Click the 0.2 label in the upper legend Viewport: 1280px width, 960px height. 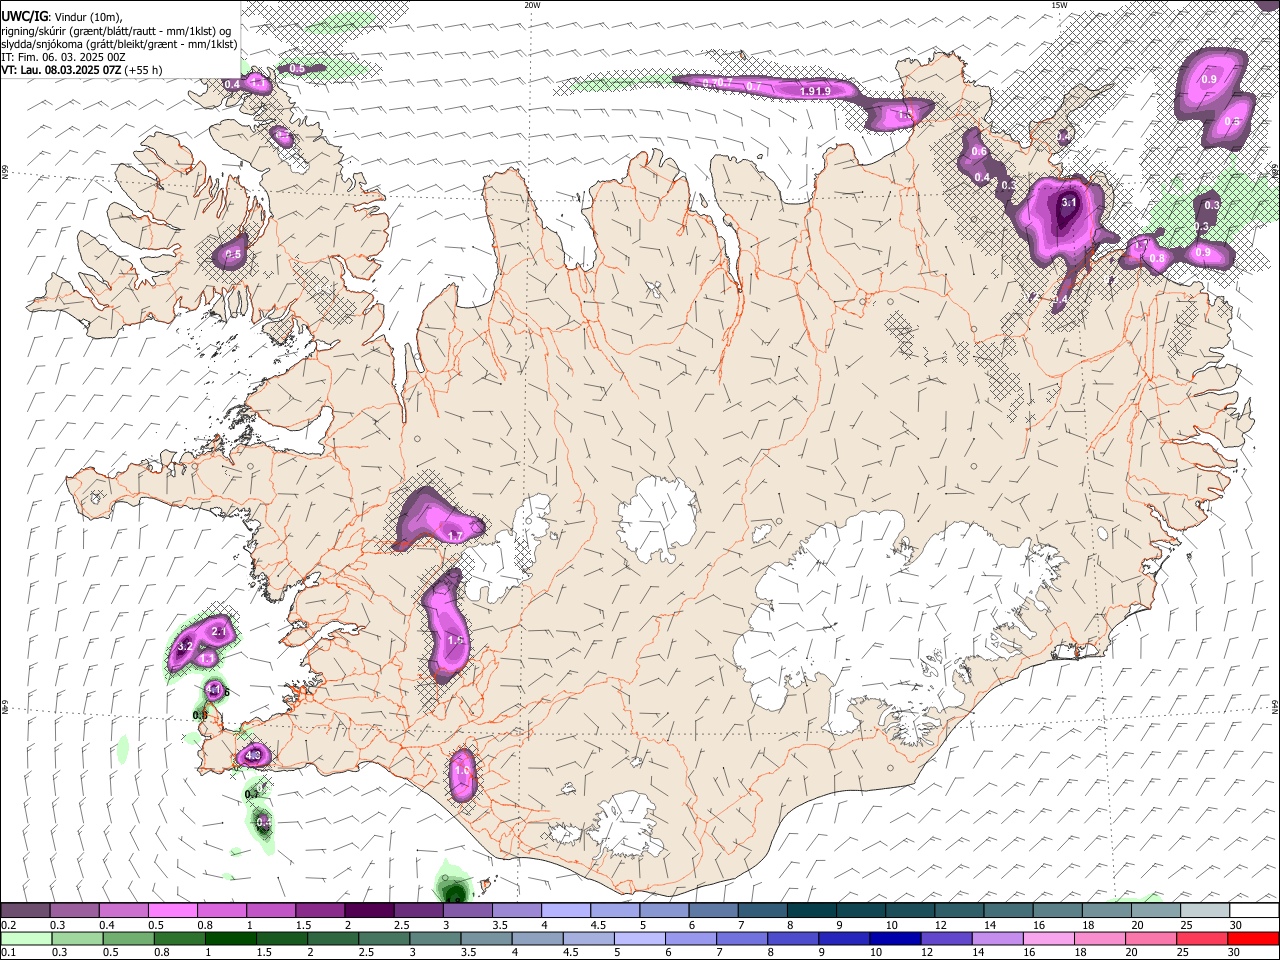click(8, 925)
